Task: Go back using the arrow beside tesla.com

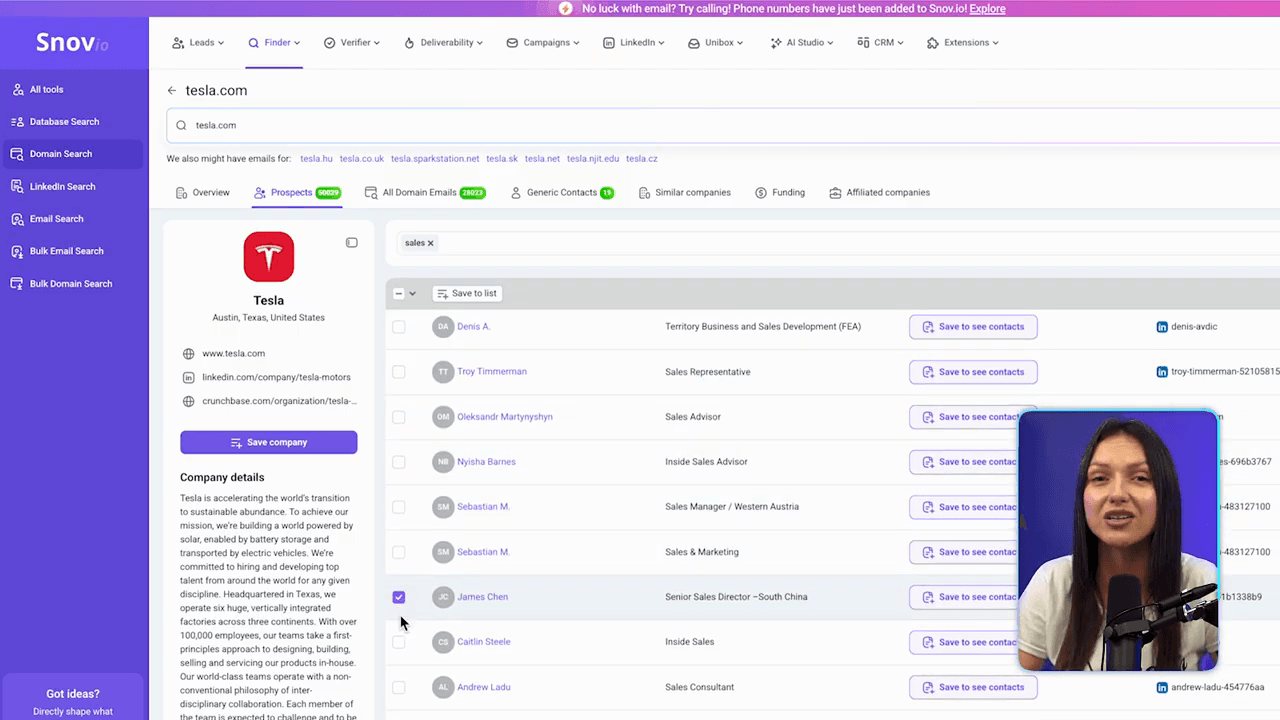Action: (x=172, y=91)
